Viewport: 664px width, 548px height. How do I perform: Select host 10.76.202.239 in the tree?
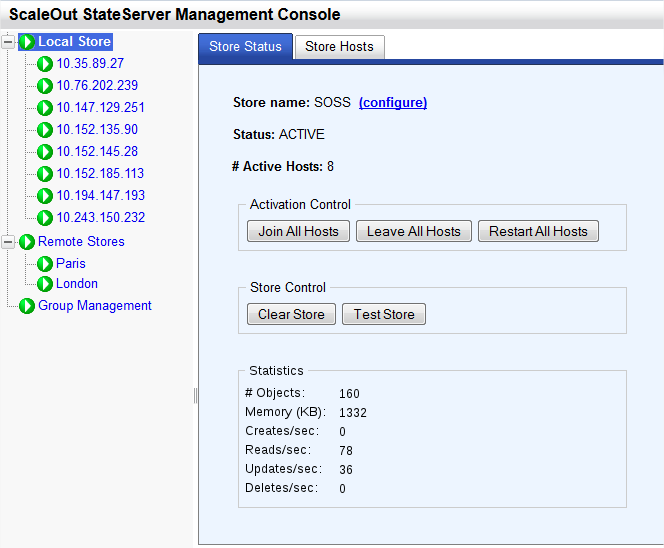pyautogui.click(x=97, y=86)
